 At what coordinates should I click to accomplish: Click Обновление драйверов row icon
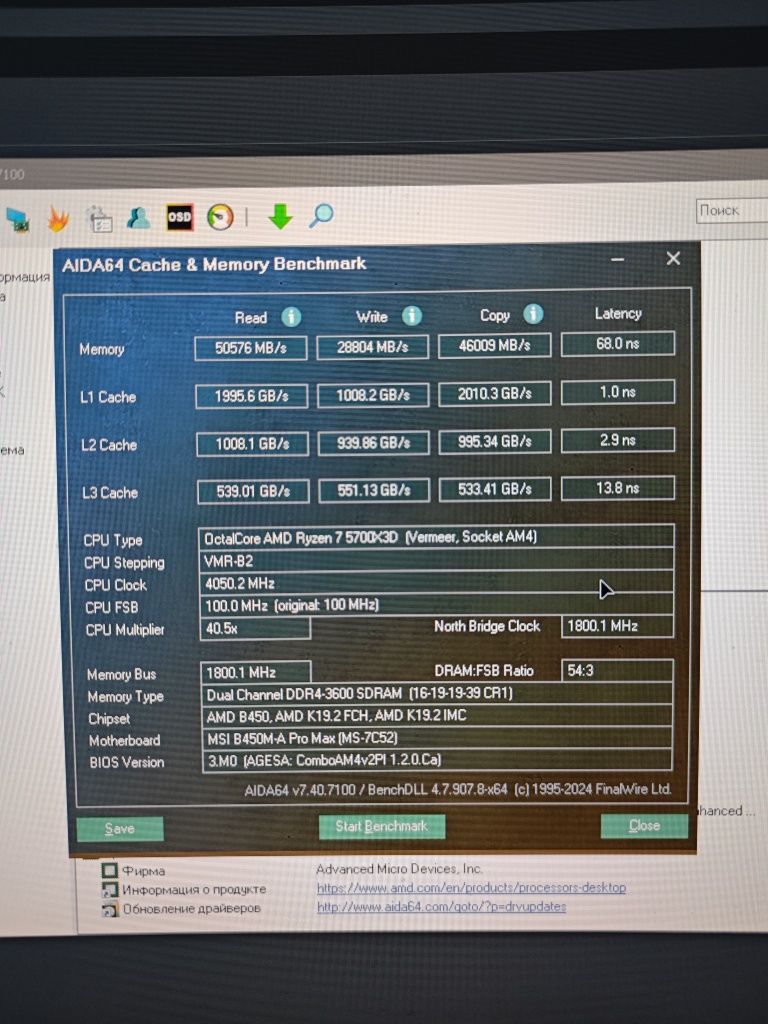110,908
